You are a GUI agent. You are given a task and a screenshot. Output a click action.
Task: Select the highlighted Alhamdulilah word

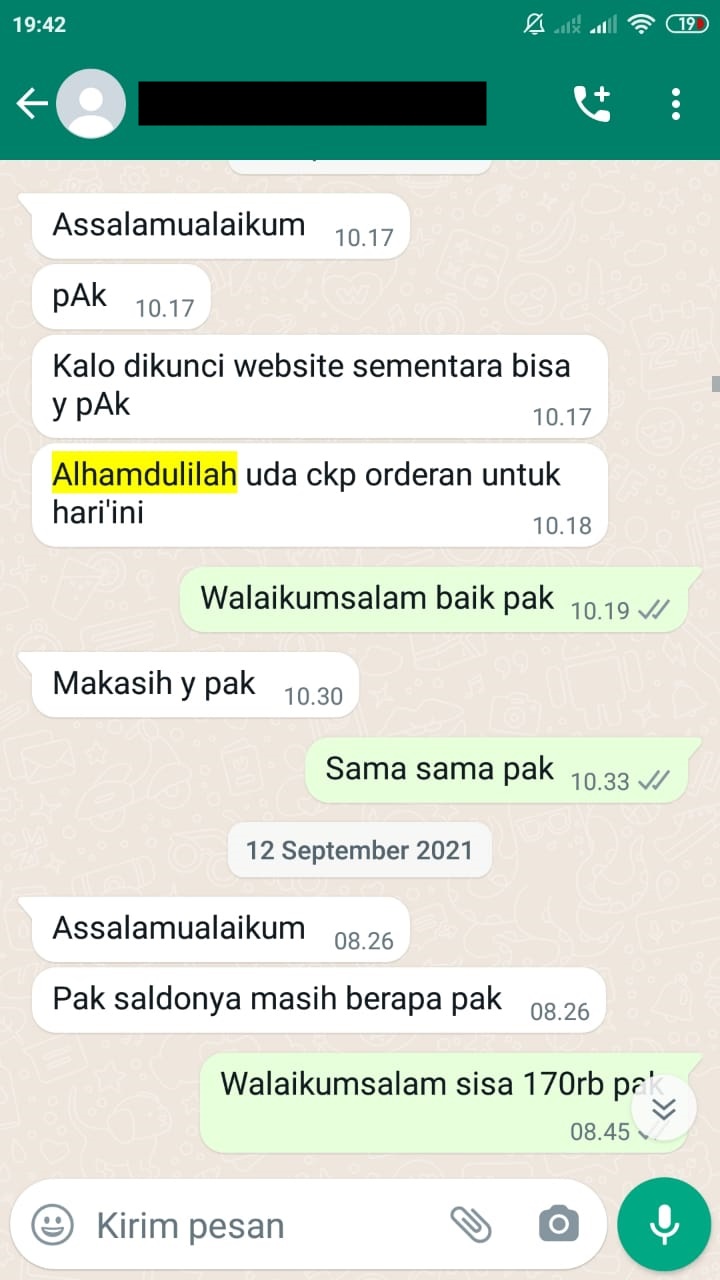point(144,473)
